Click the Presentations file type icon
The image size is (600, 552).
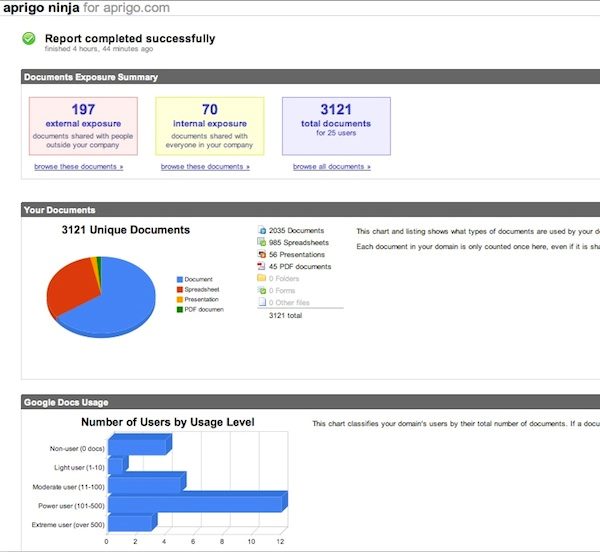262,254
